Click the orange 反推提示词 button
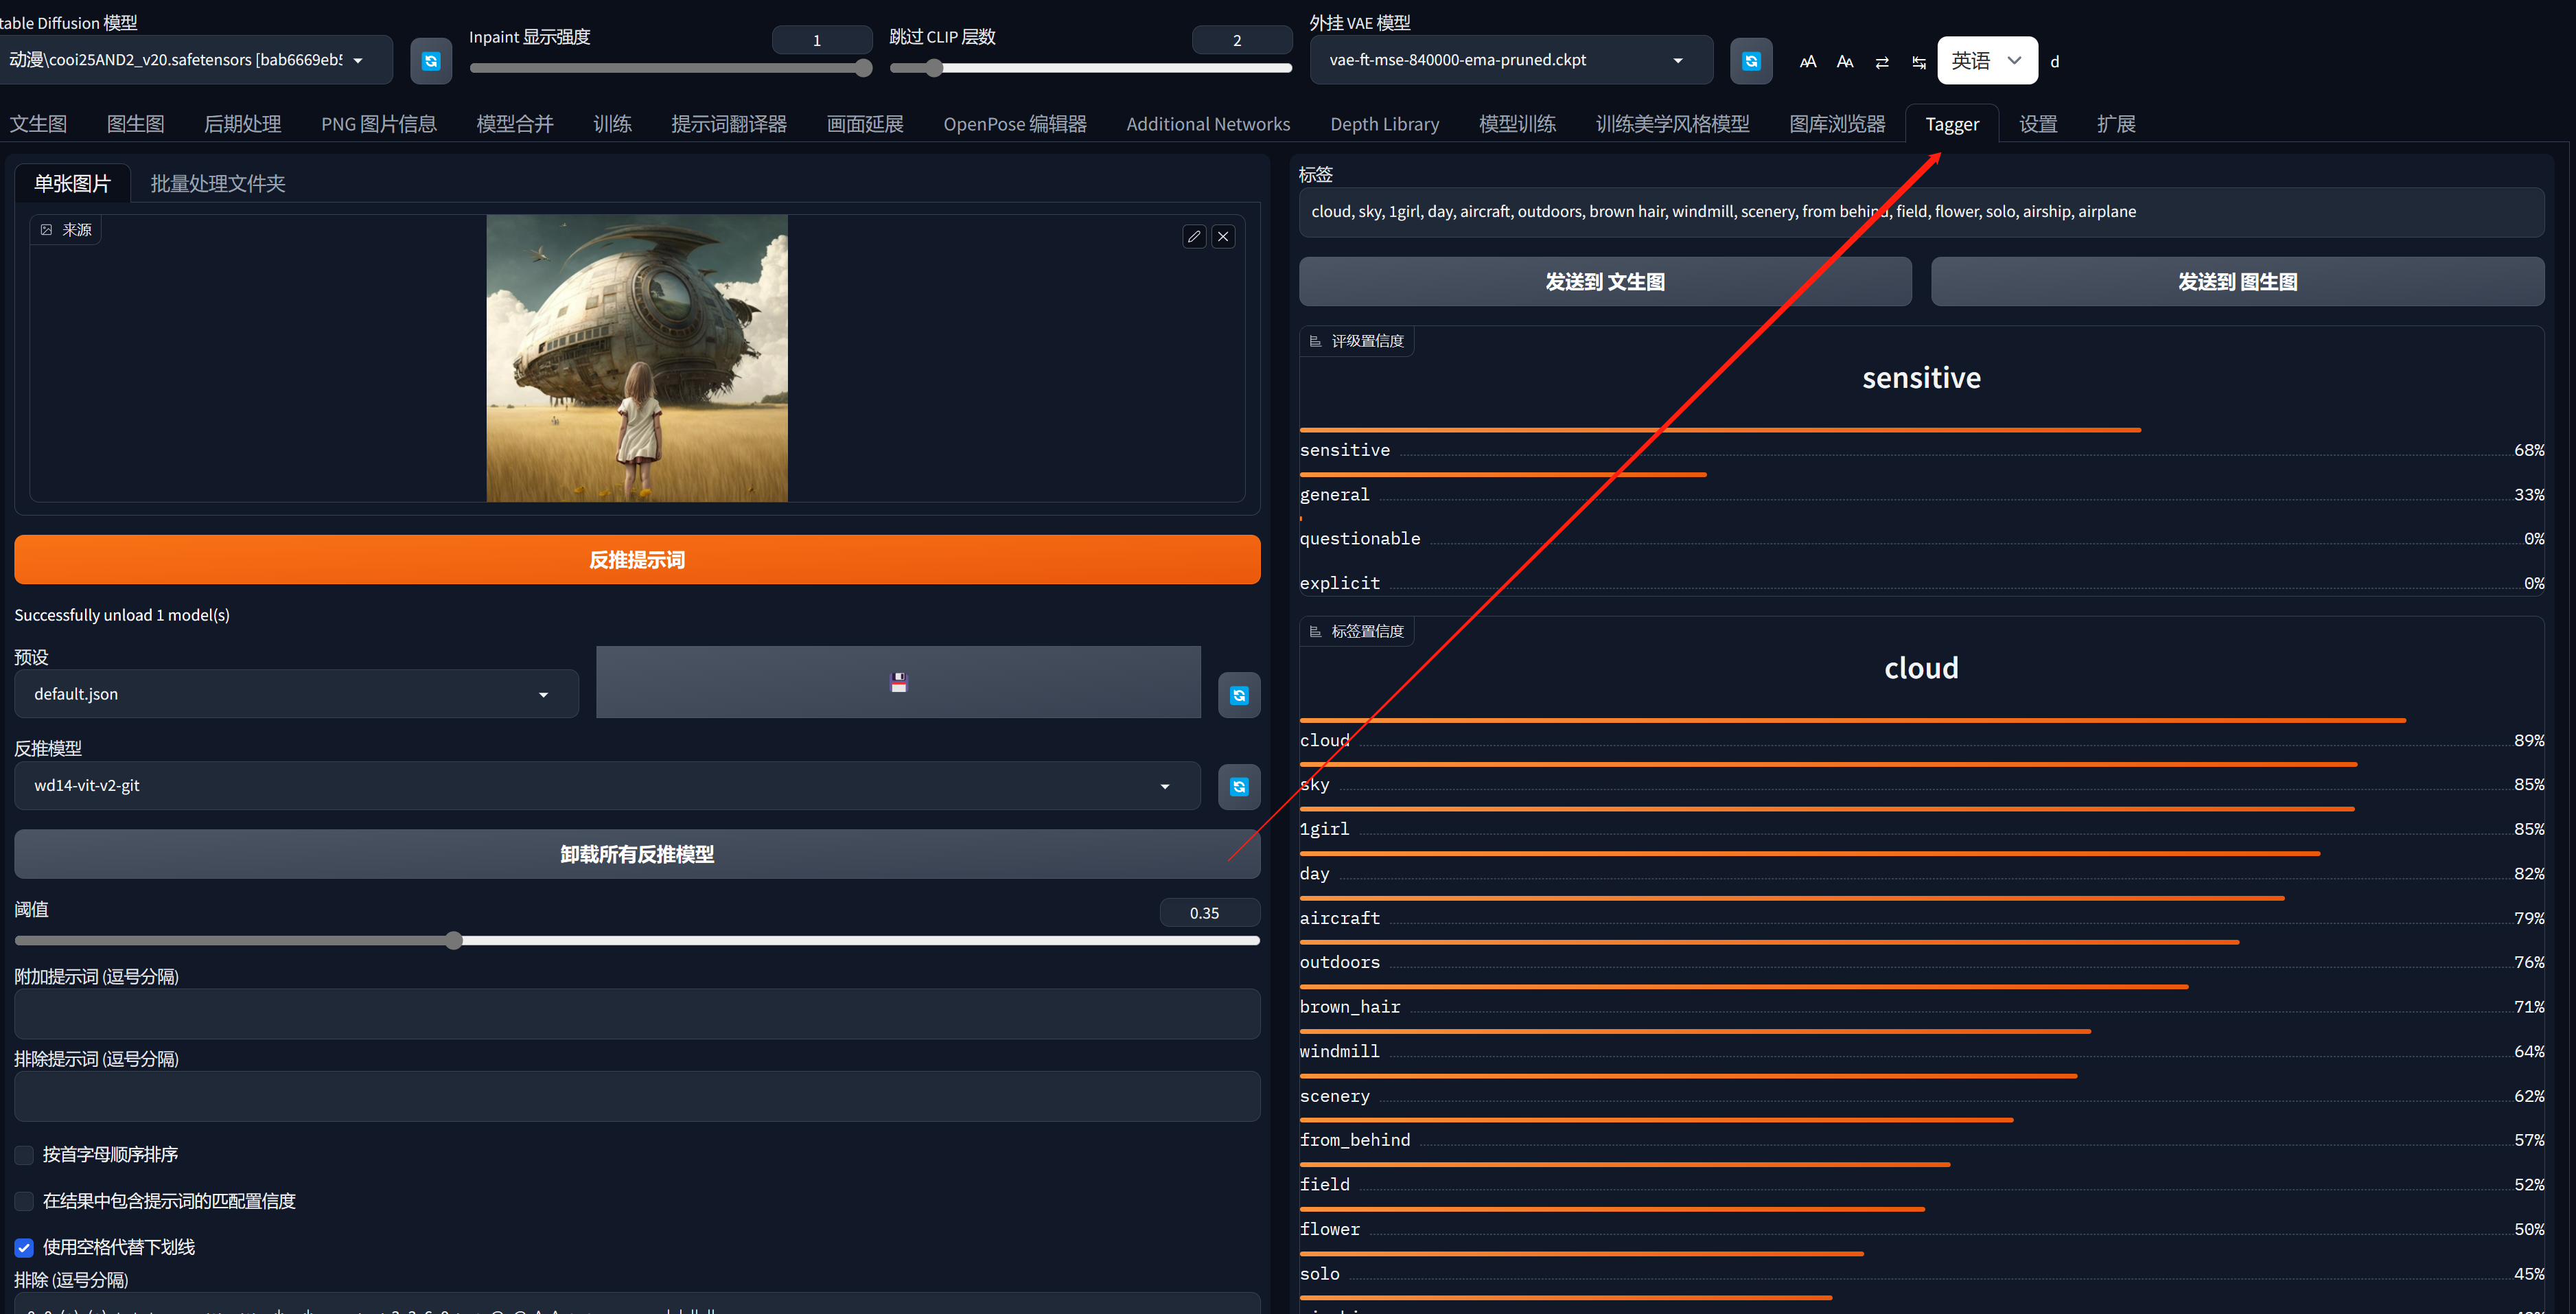The height and width of the screenshot is (1314, 2576). click(x=637, y=560)
